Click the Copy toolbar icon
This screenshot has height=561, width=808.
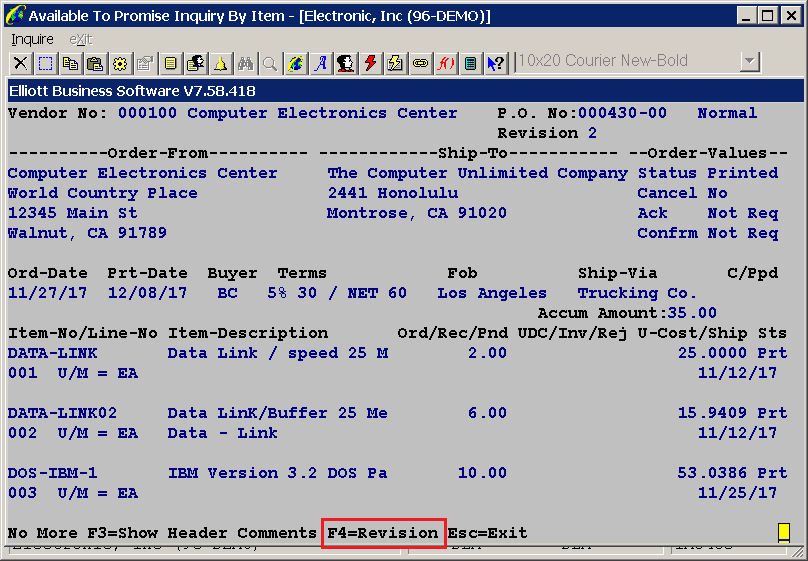70,63
